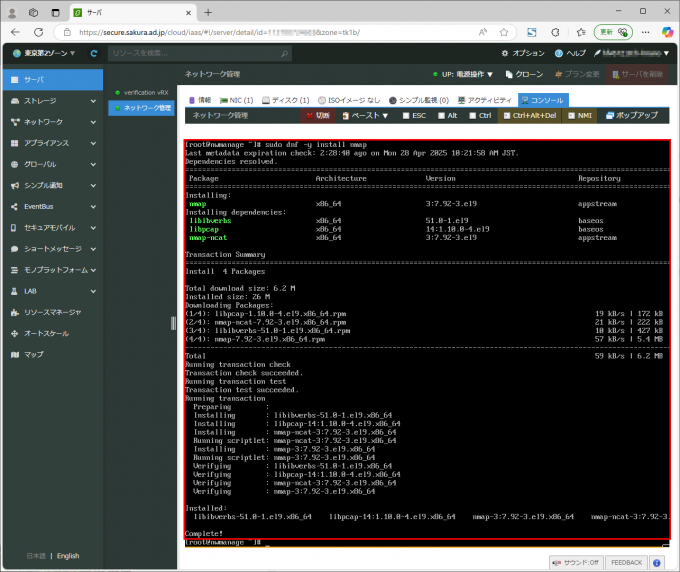
Task: Click the browser reload button
Action: (x=39, y=32)
